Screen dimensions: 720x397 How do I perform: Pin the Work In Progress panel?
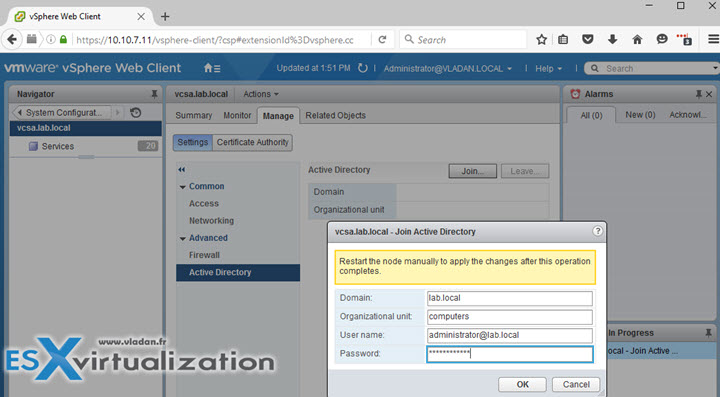[x=708, y=333]
